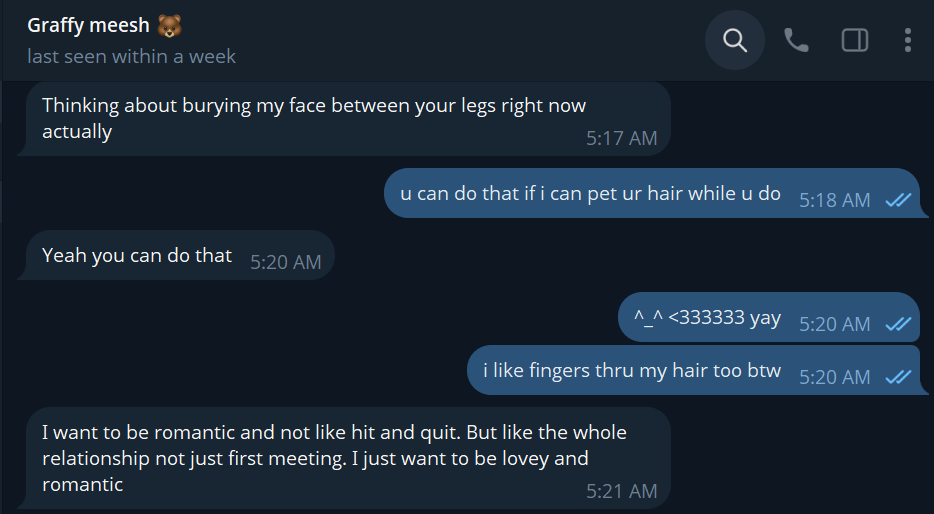Select the 'u can do that if i can pet' message
The height and width of the screenshot is (514, 934).
pyautogui.click(x=655, y=193)
